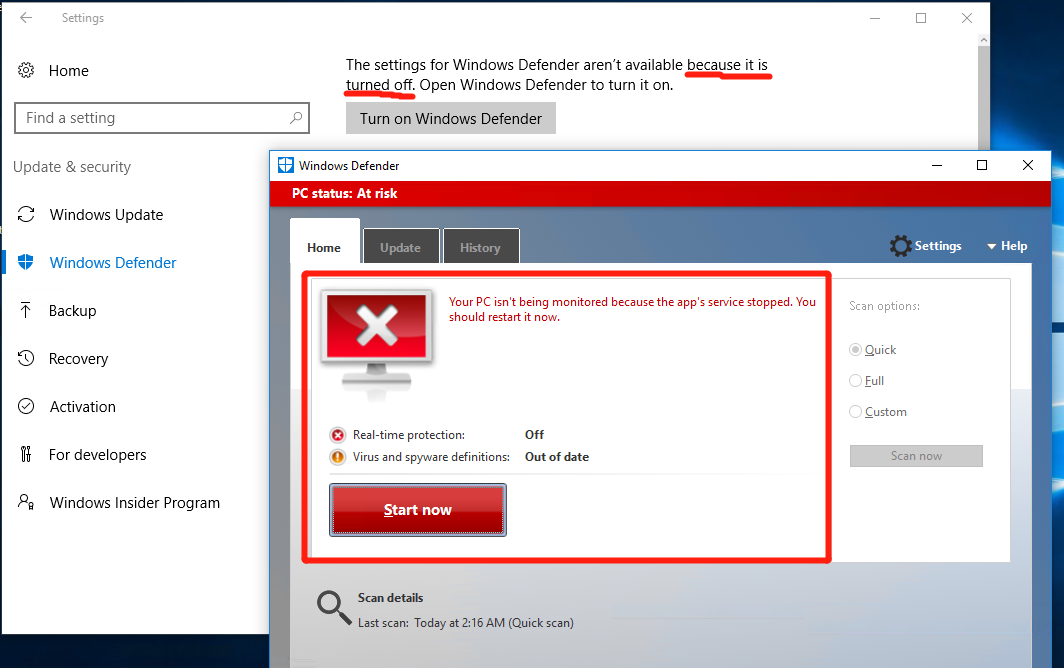Open the History tab in Defender
The image size is (1064, 668).
point(480,248)
